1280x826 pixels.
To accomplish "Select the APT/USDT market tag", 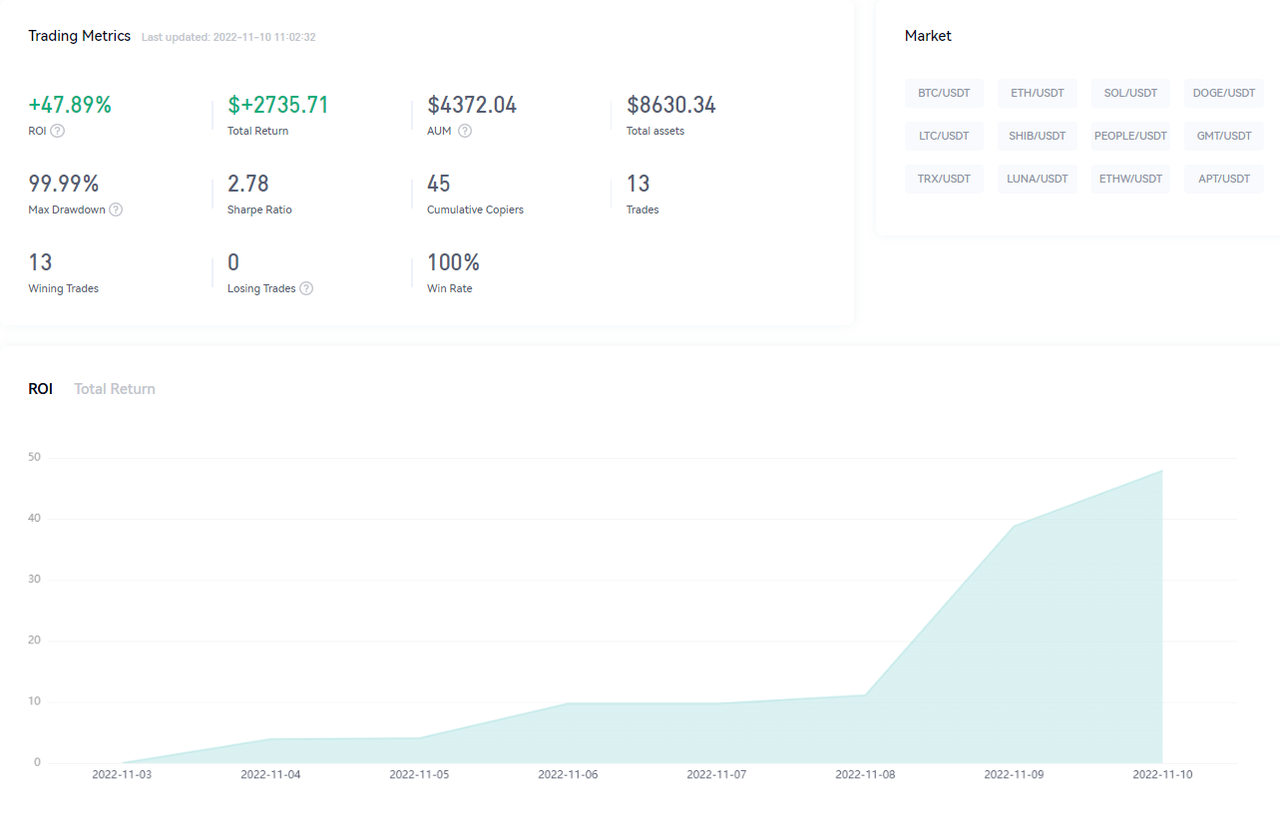I will pos(1223,179).
